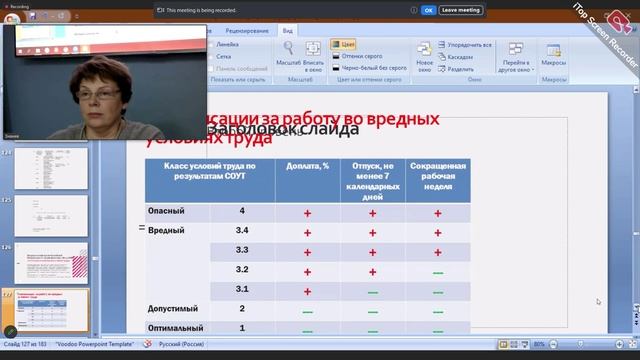Screen dimensions: 640x360
Task: Click the Доплата, % header cell
Action: pyautogui.click(x=307, y=180)
